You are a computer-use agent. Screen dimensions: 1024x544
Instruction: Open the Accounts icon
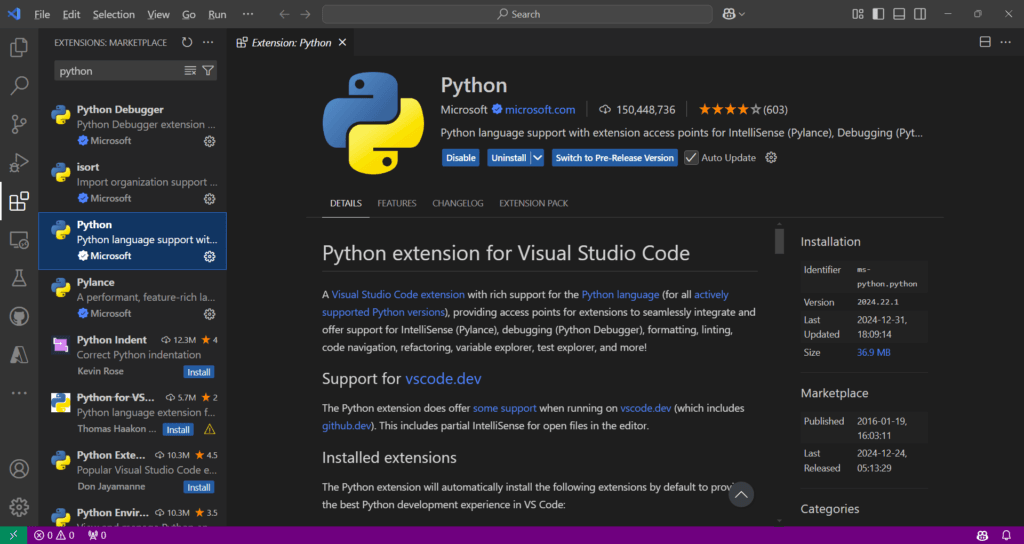click(x=19, y=469)
